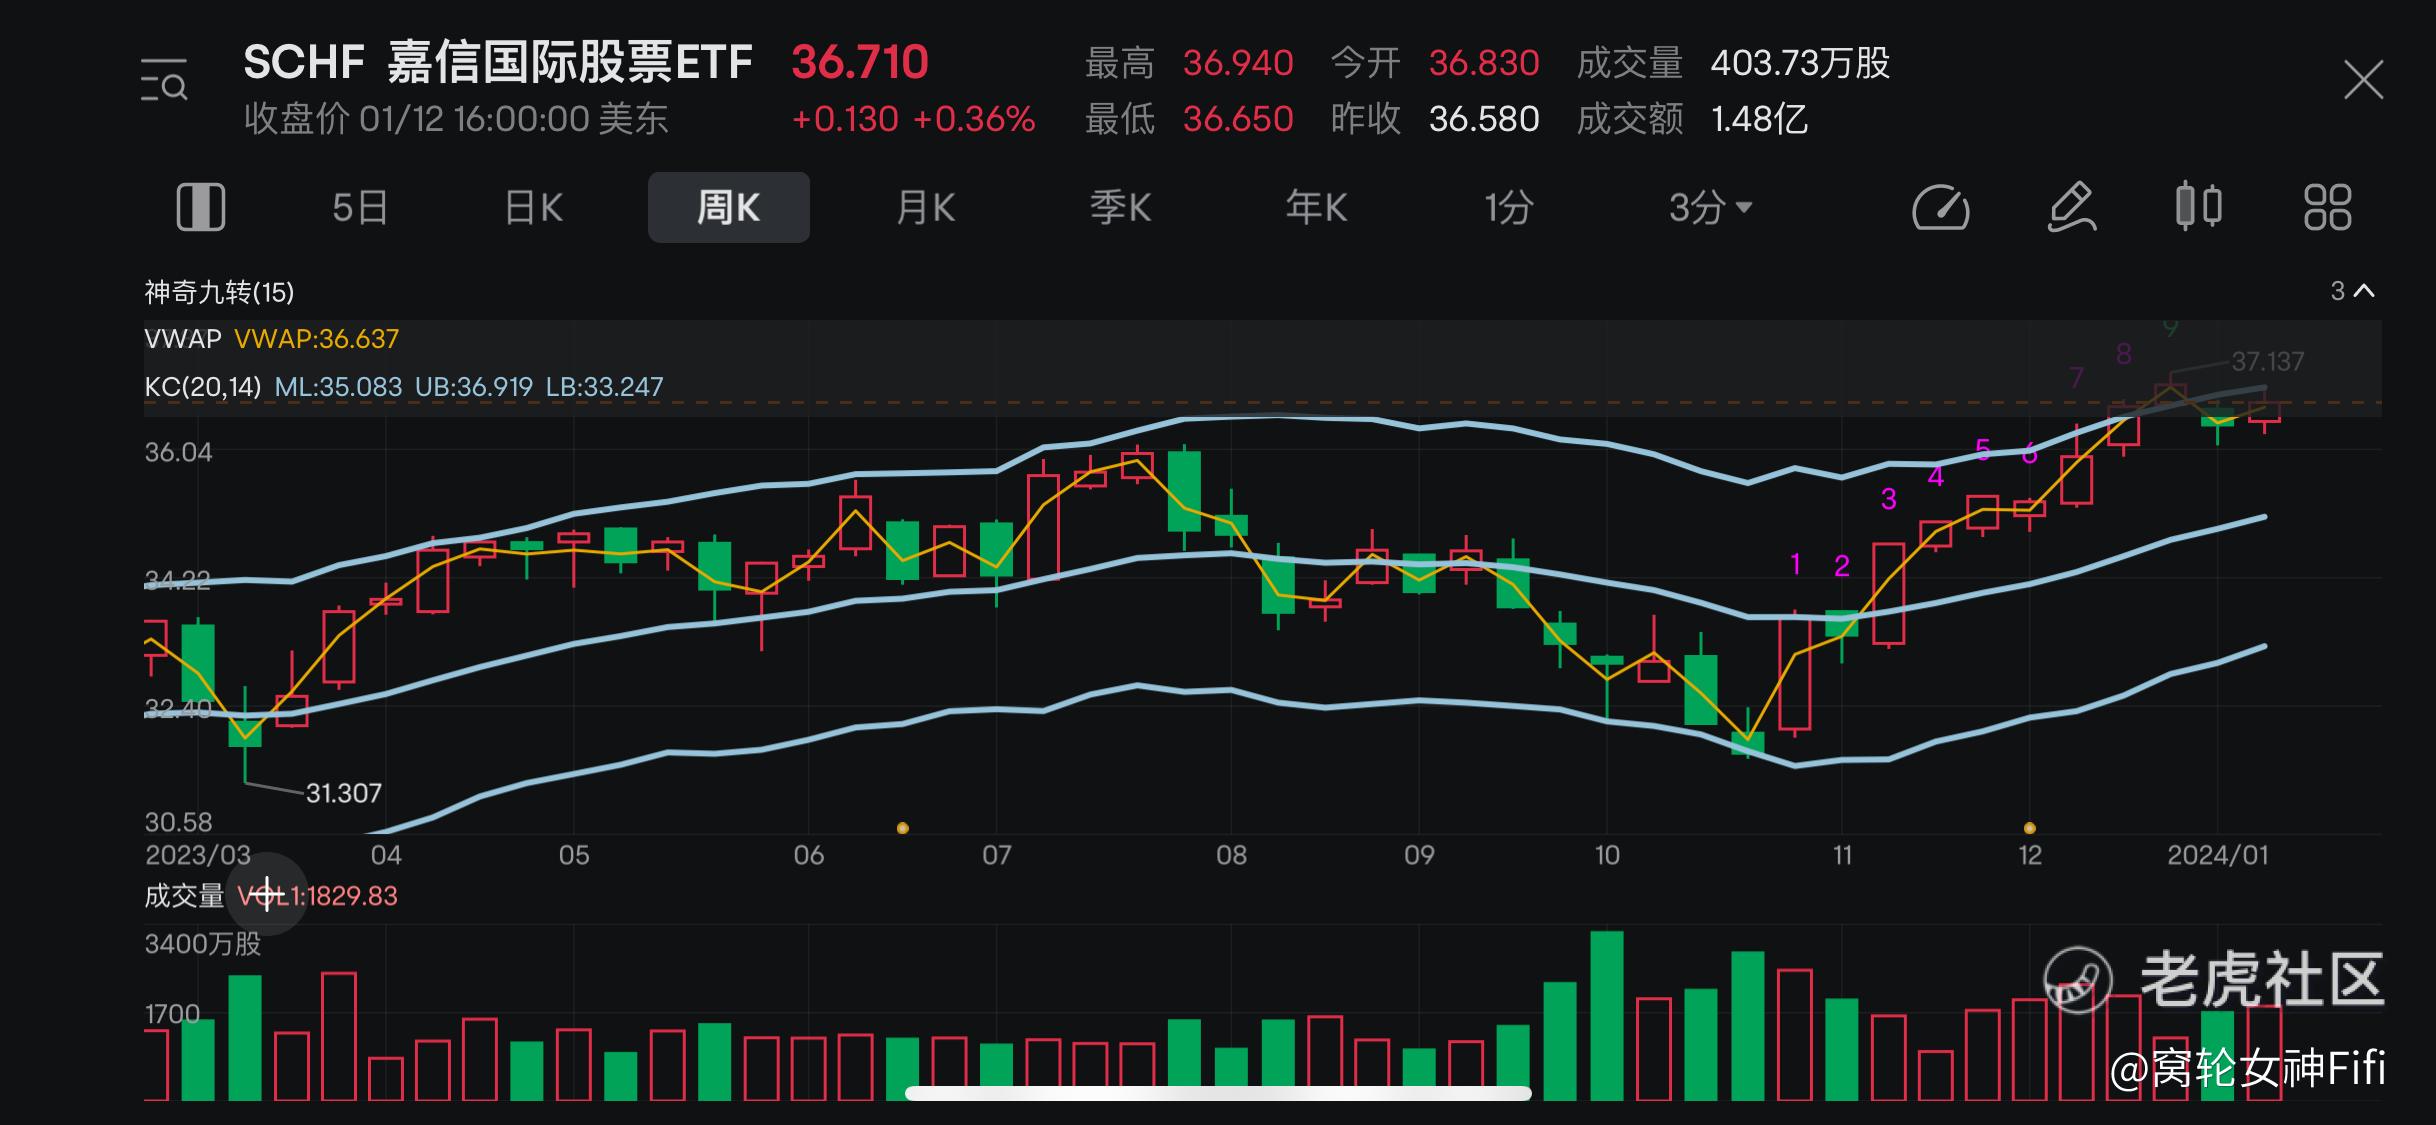Screen dimensions: 2436x1125
Task: Tap the tallest green volume bar near 10
Action: click(x=1606, y=1015)
